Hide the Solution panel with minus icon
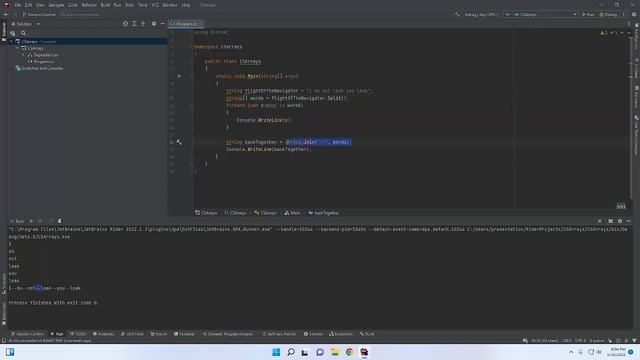 162,24
